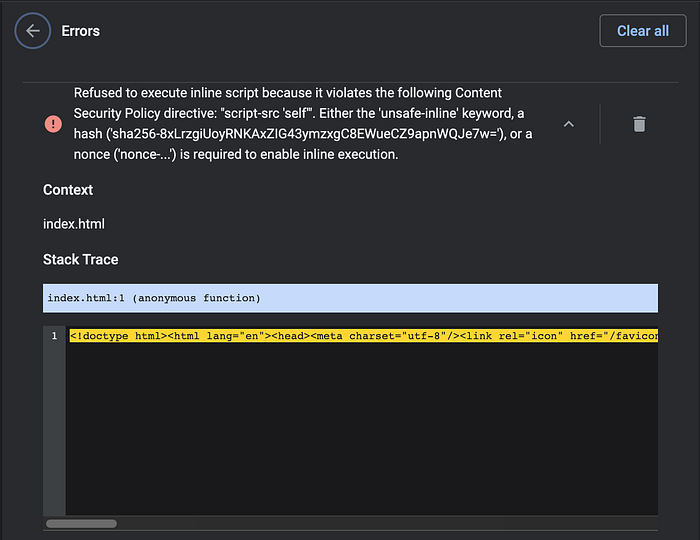Click the Clear all button
Screen dimensions: 700x540
click(642, 31)
